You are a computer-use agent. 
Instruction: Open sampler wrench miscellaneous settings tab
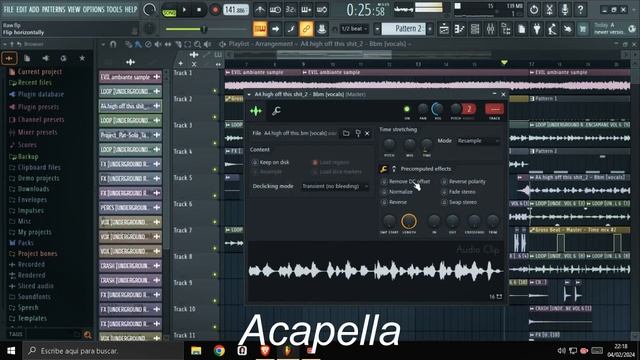tap(276, 111)
